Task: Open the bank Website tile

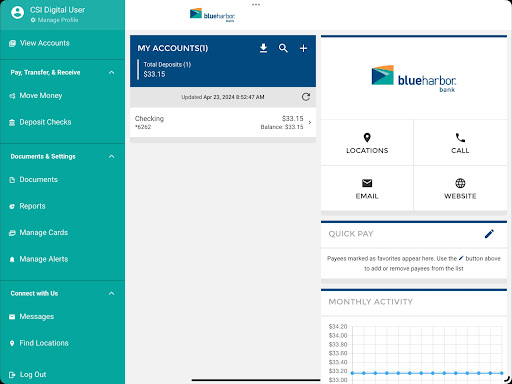Action: (x=460, y=188)
